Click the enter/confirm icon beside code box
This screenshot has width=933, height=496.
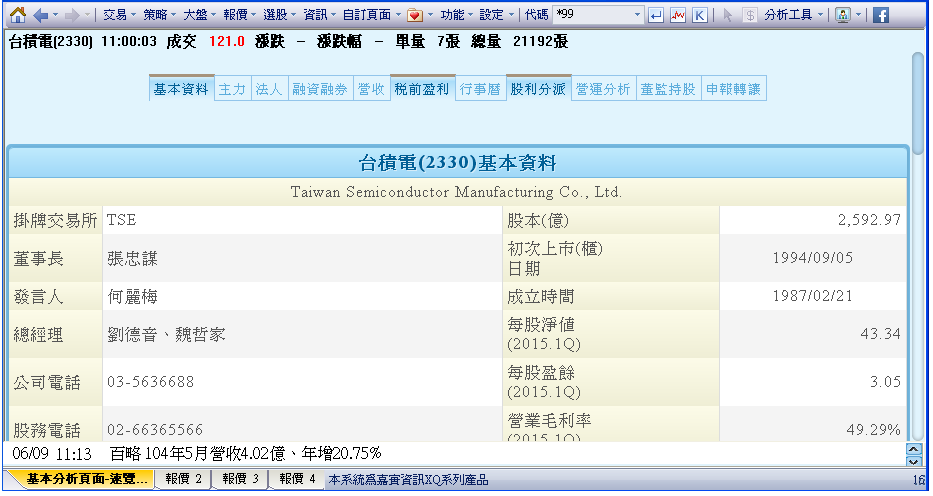pyautogui.click(x=656, y=15)
